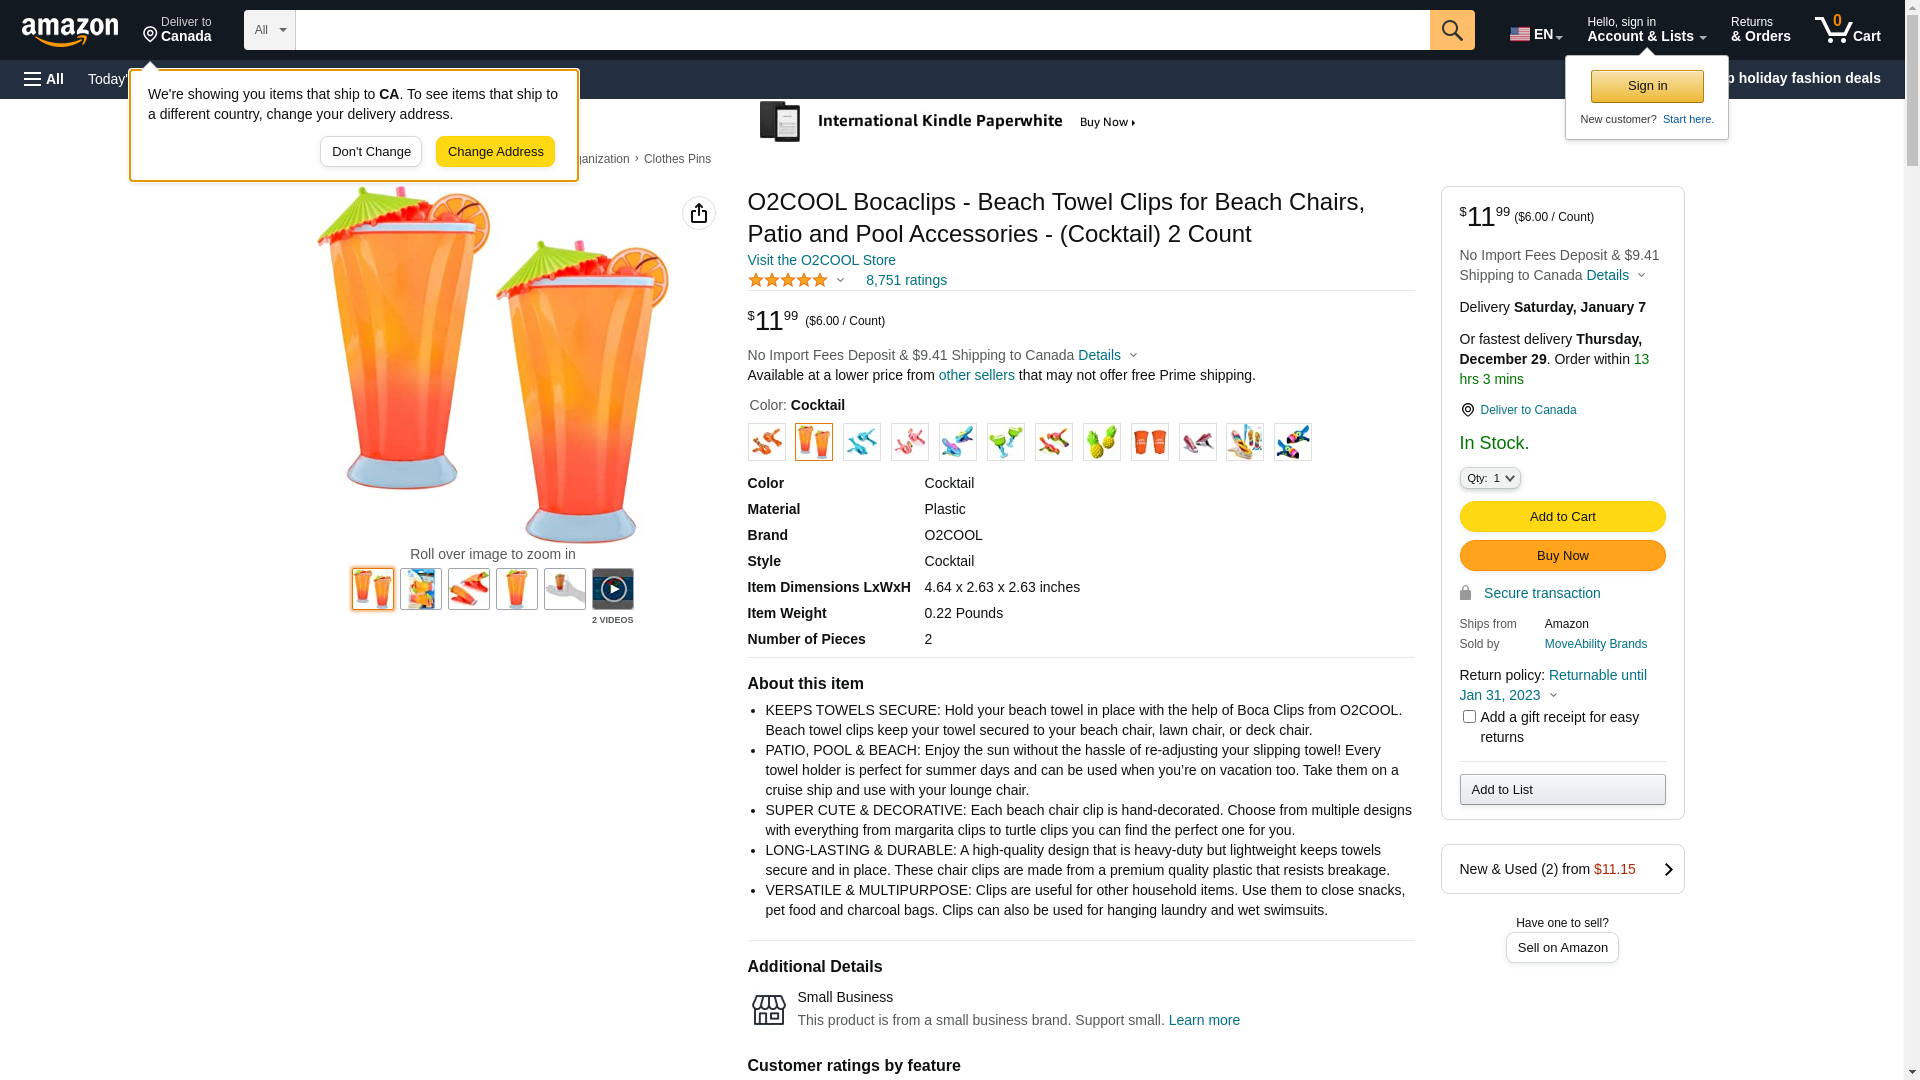Click the Change Address button
This screenshot has height=1080, width=1920.
[x=495, y=152]
